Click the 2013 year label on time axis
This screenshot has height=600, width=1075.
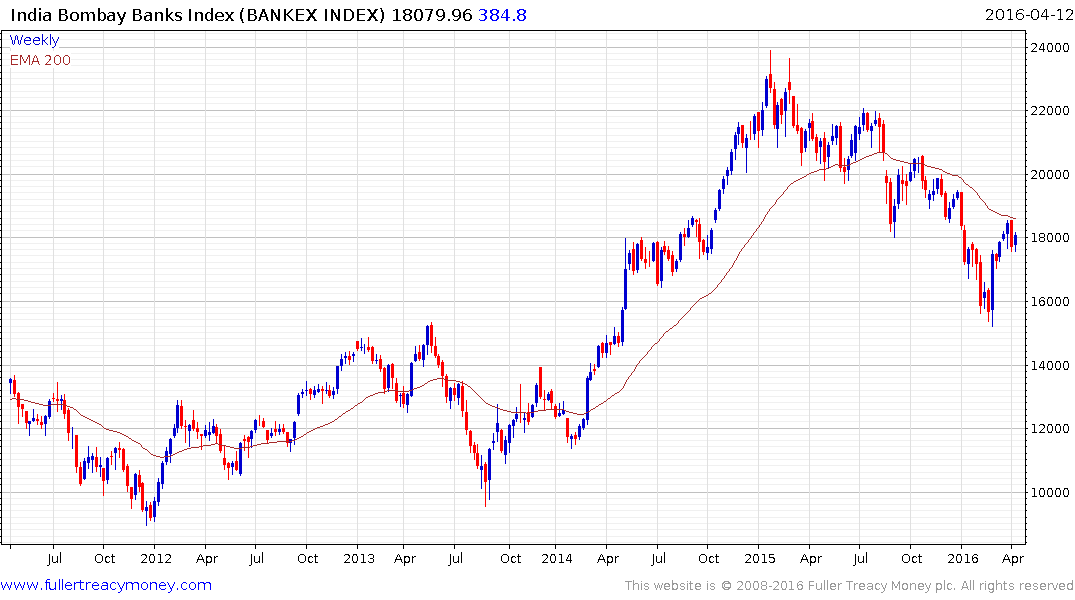[x=359, y=558]
